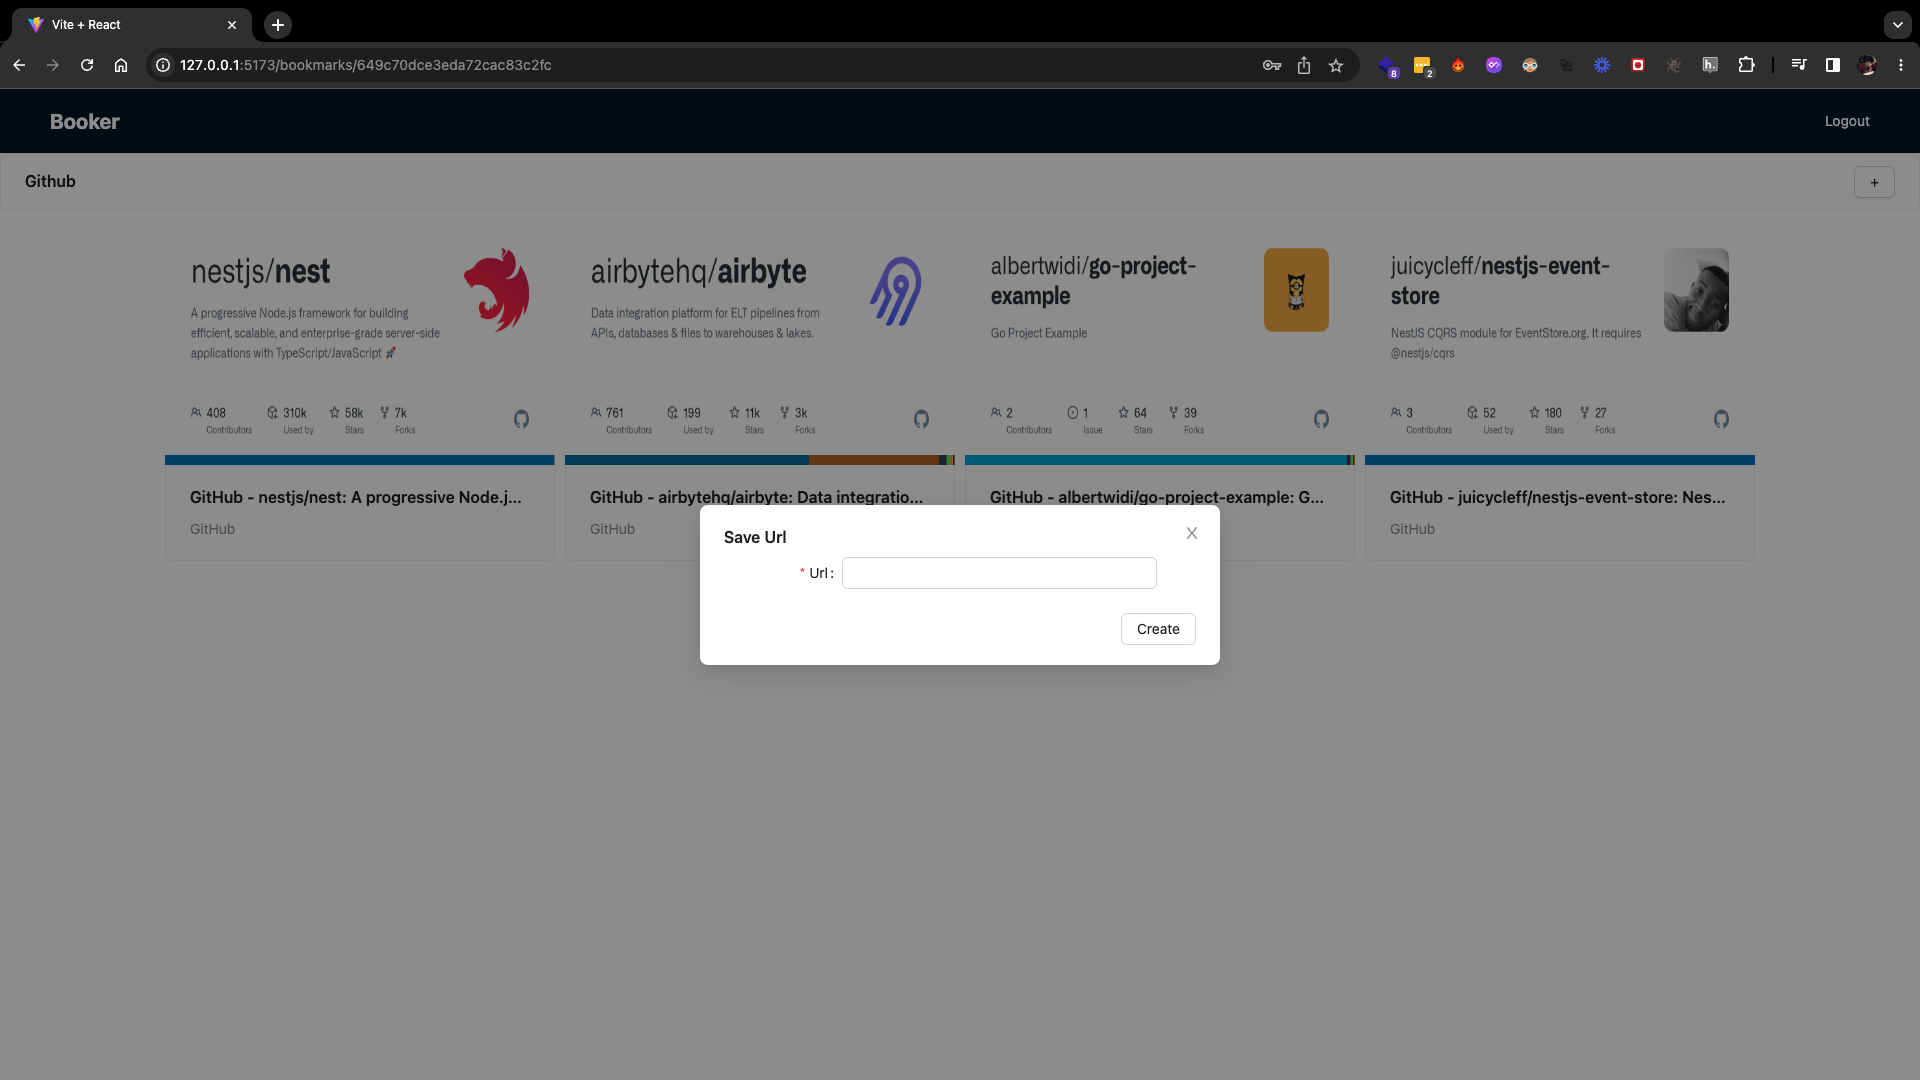This screenshot has height=1080, width=1920.
Task: Open the juicycleff/nestjs-event-store bookmark title
Action: (1557, 497)
